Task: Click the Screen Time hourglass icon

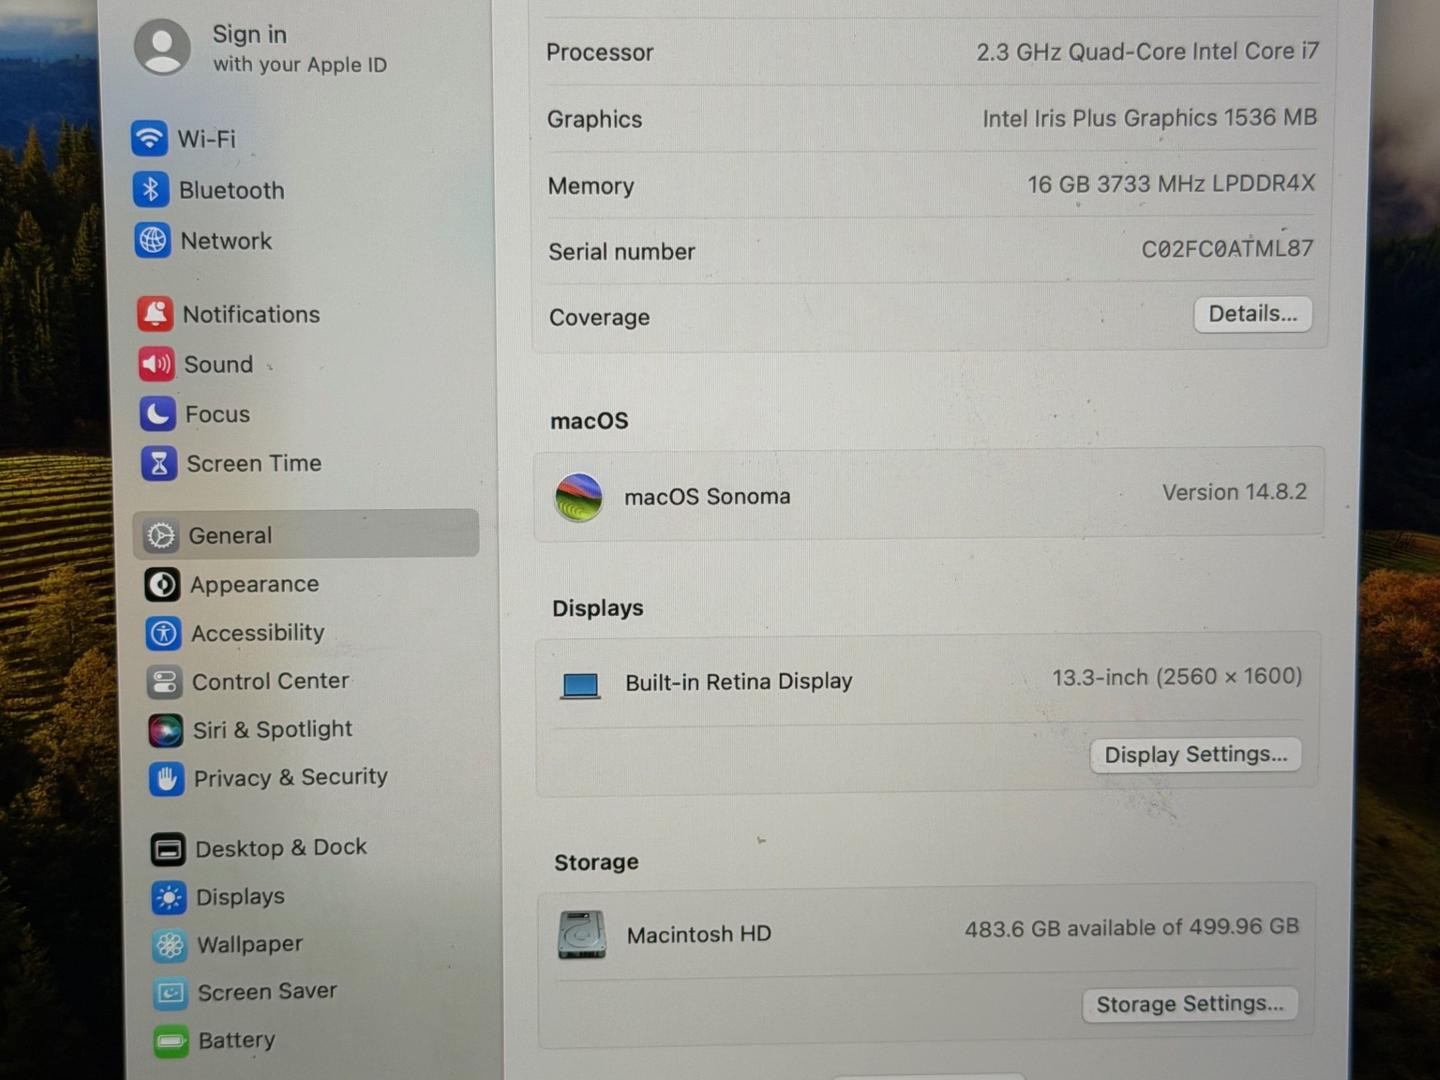Action: tap(159, 463)
